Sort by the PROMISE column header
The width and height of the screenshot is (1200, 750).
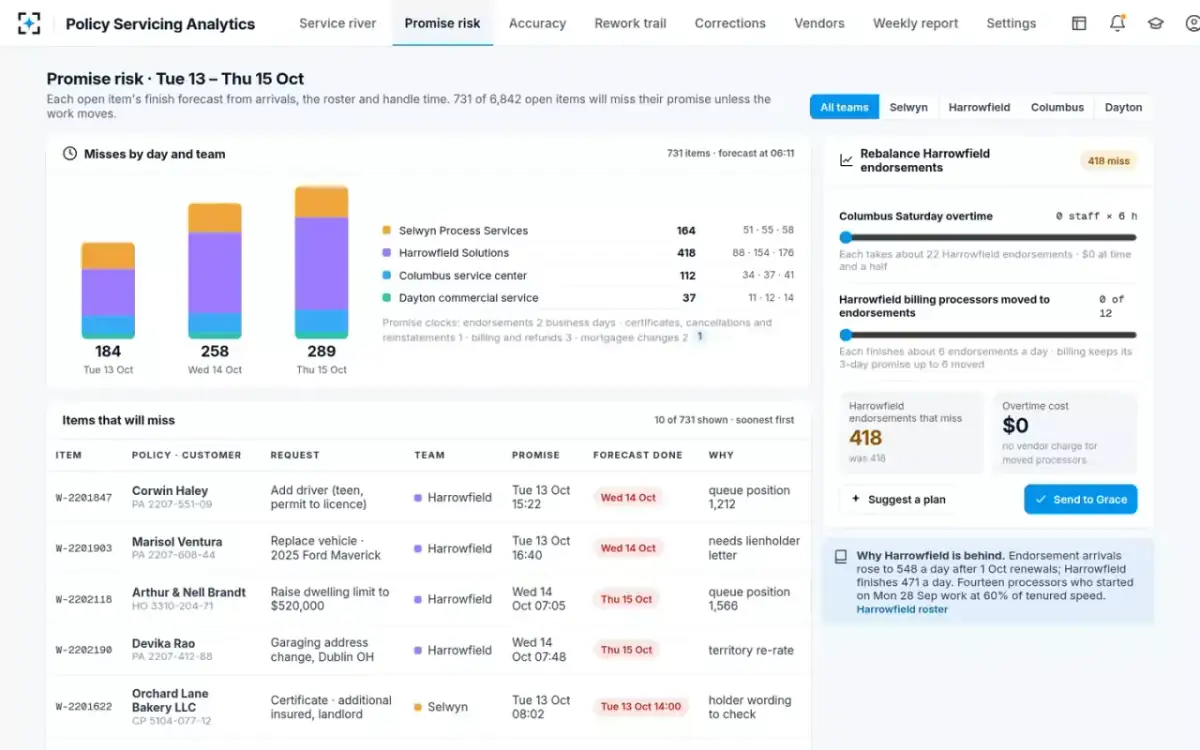[x=536, y=455]
